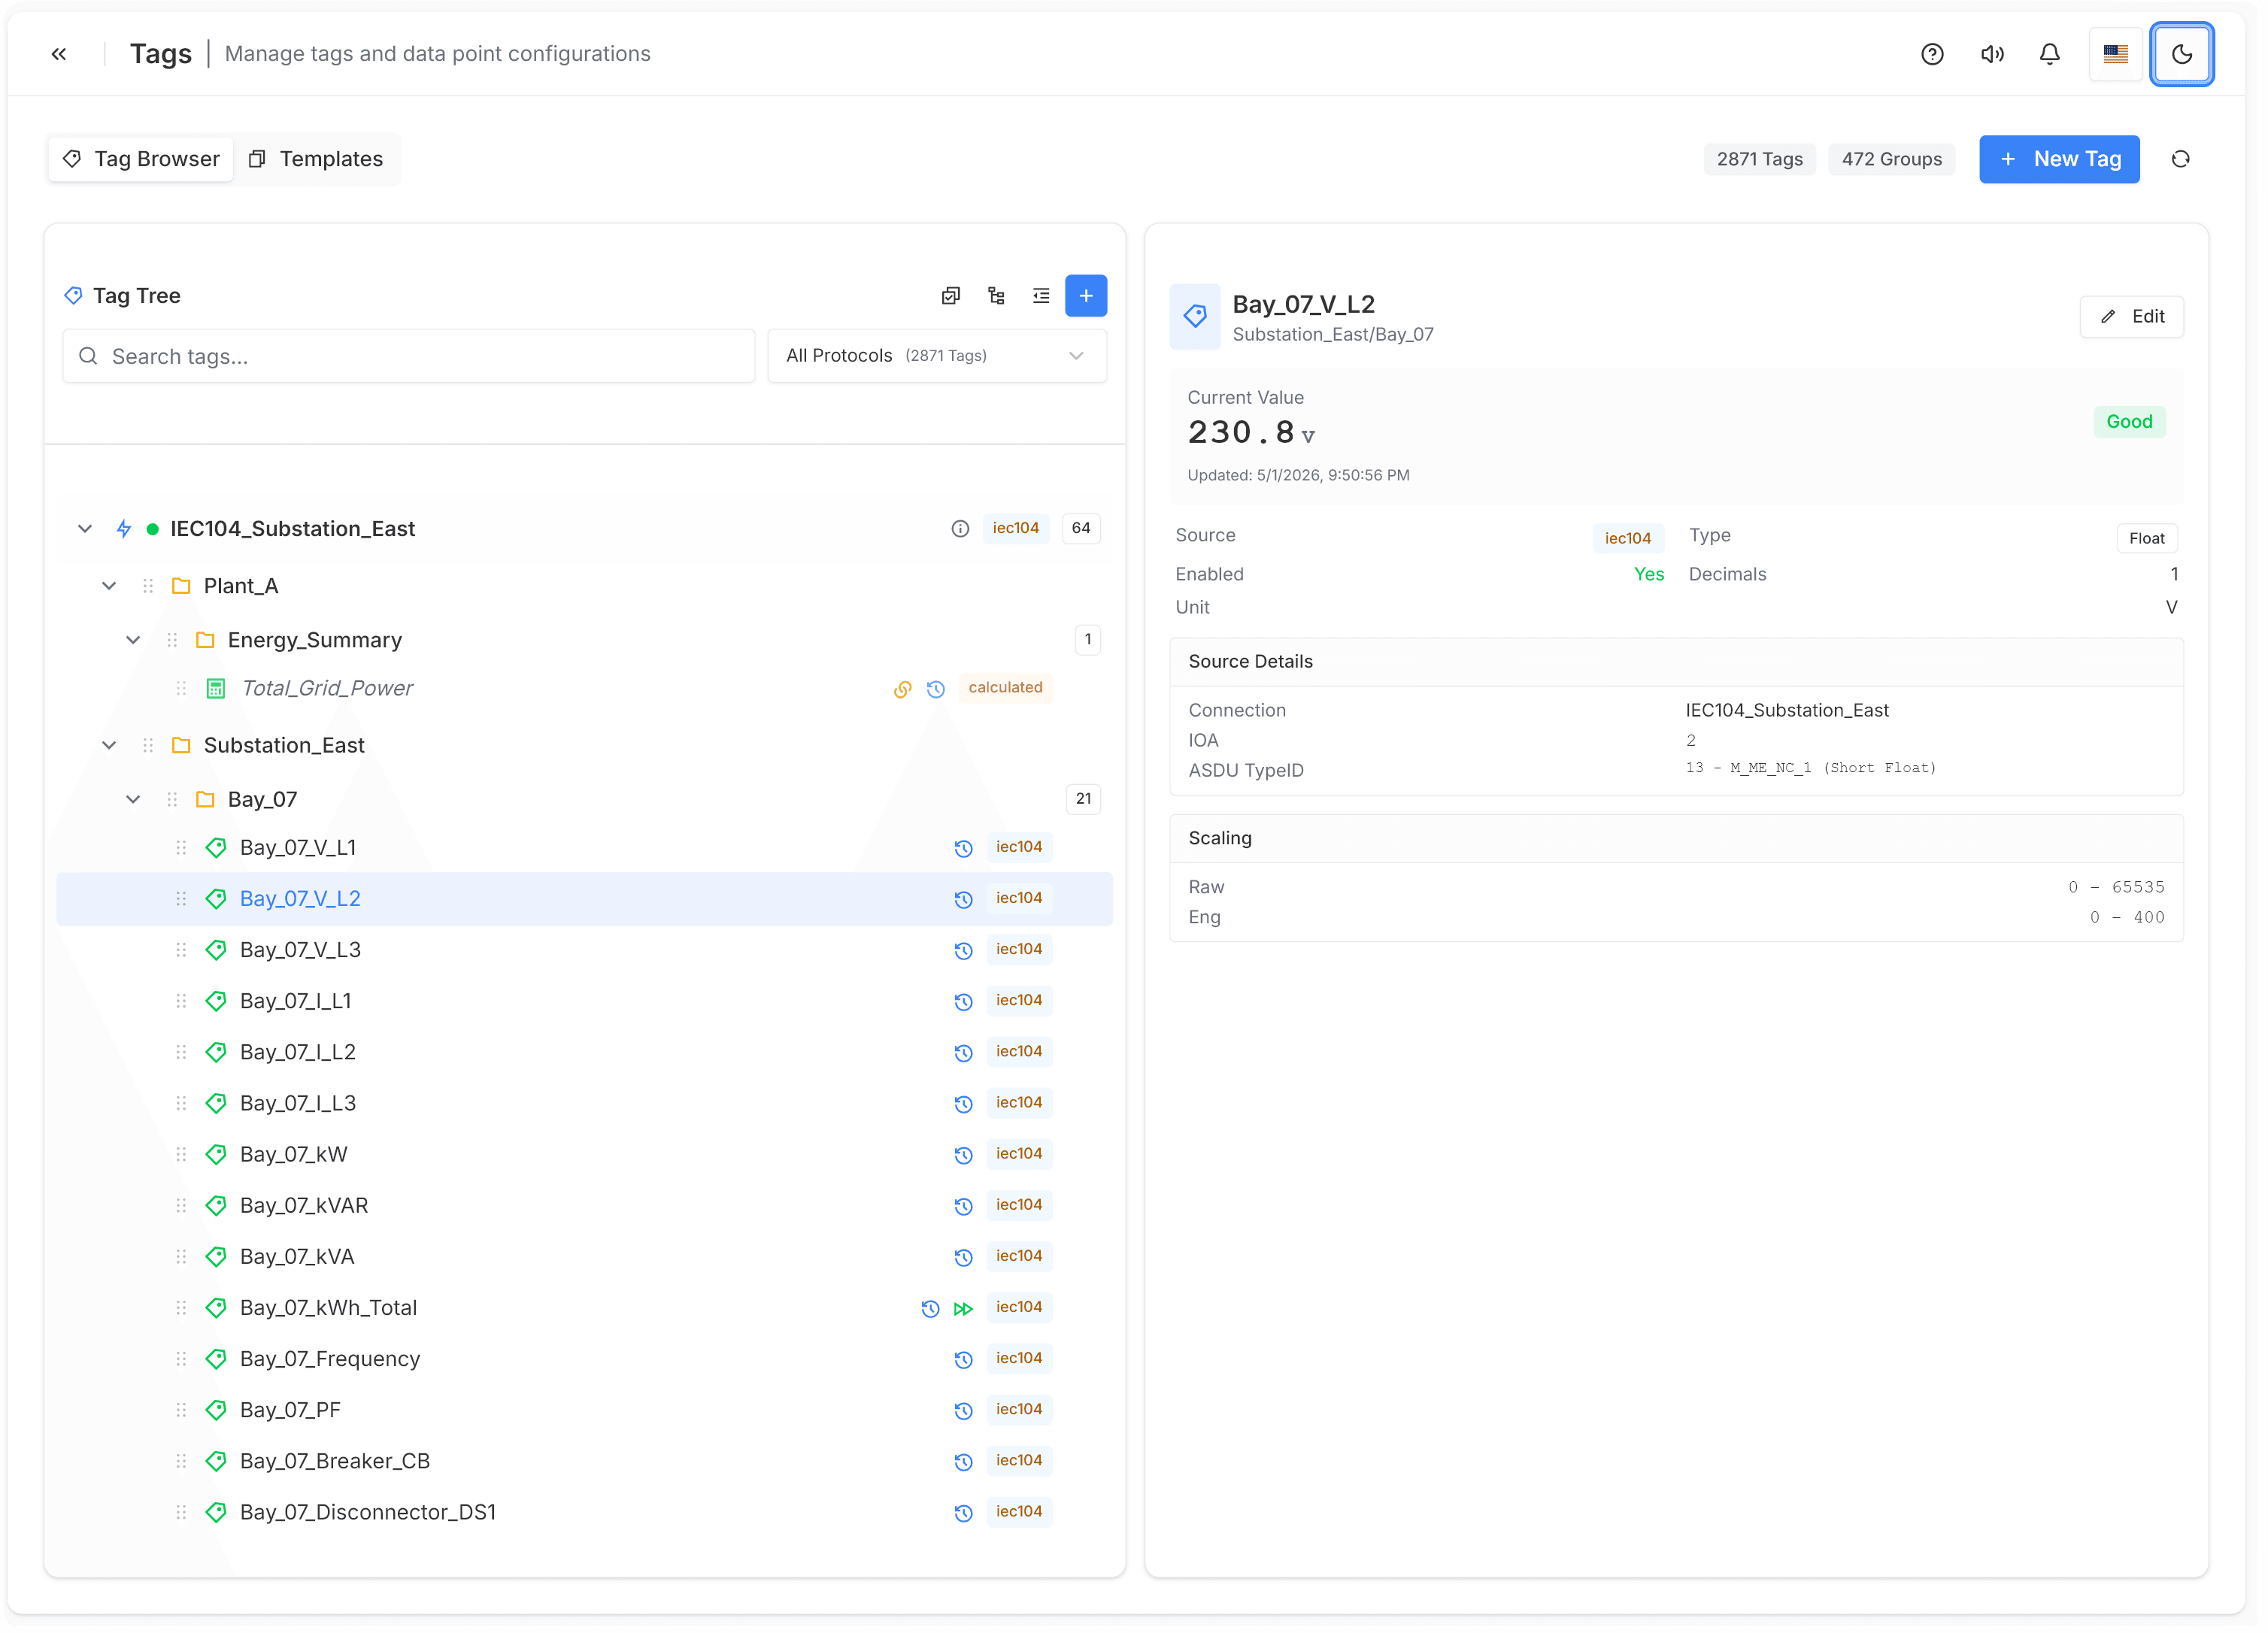Screen dimensions: 2268x1633
Task: Collapse the Bay_07 folder chevron
Action: [x=133, y=801]
